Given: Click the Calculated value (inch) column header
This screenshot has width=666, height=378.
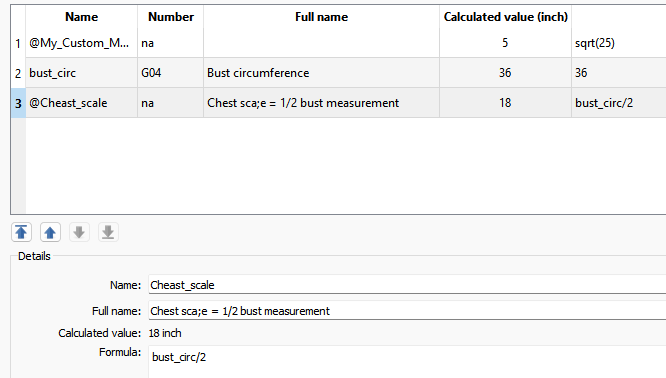Looking at the screenshot, I should [x=505, y=17].
